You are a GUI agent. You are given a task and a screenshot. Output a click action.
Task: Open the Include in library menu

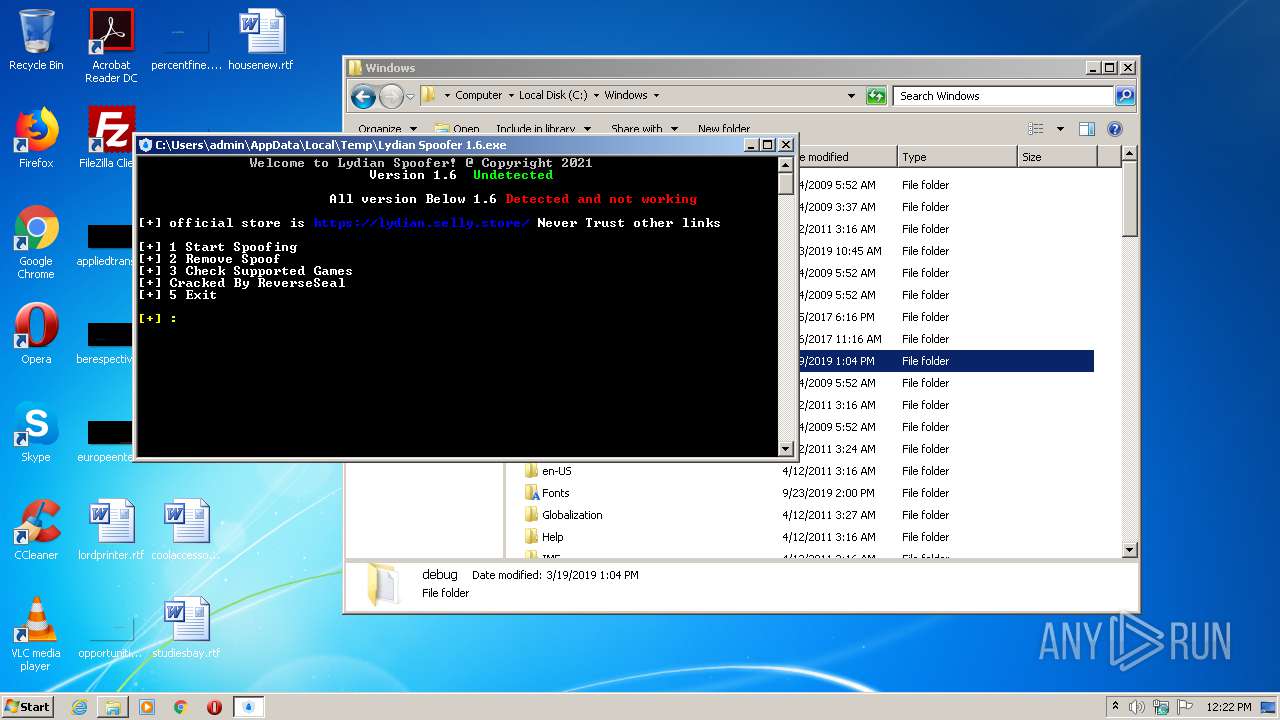click(x=543, y=129)
